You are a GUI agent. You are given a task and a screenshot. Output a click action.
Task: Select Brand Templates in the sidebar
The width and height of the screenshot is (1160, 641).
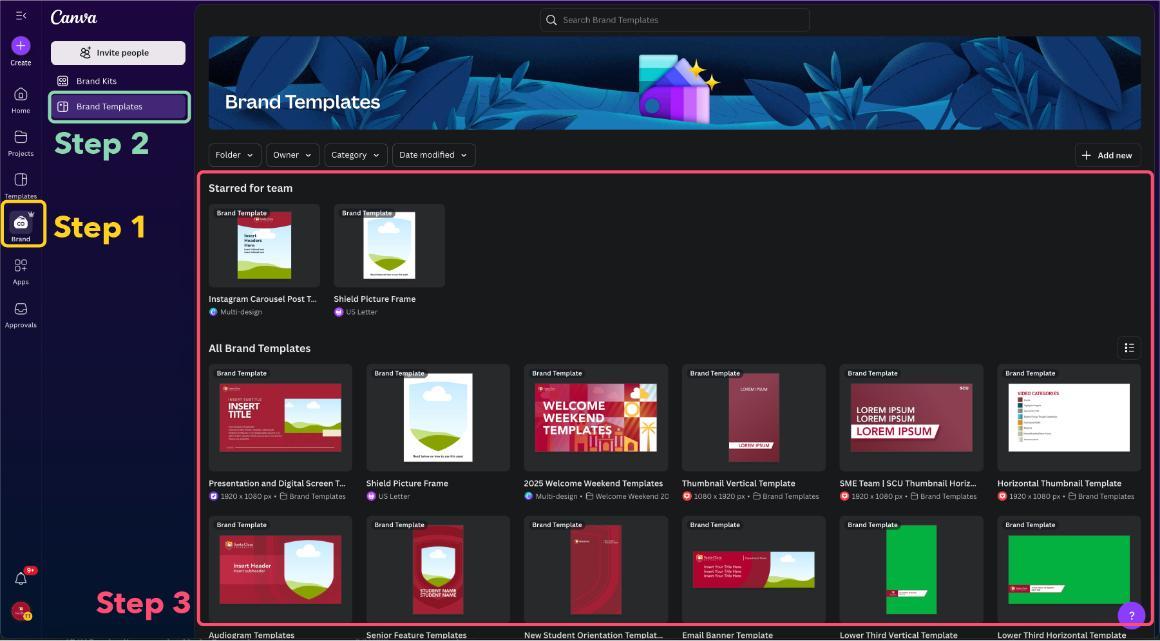click(118, 106)
